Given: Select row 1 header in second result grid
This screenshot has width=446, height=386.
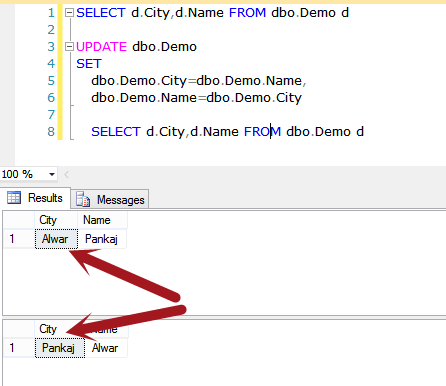Looking at the screenshot, I should (x=19, y=348).
